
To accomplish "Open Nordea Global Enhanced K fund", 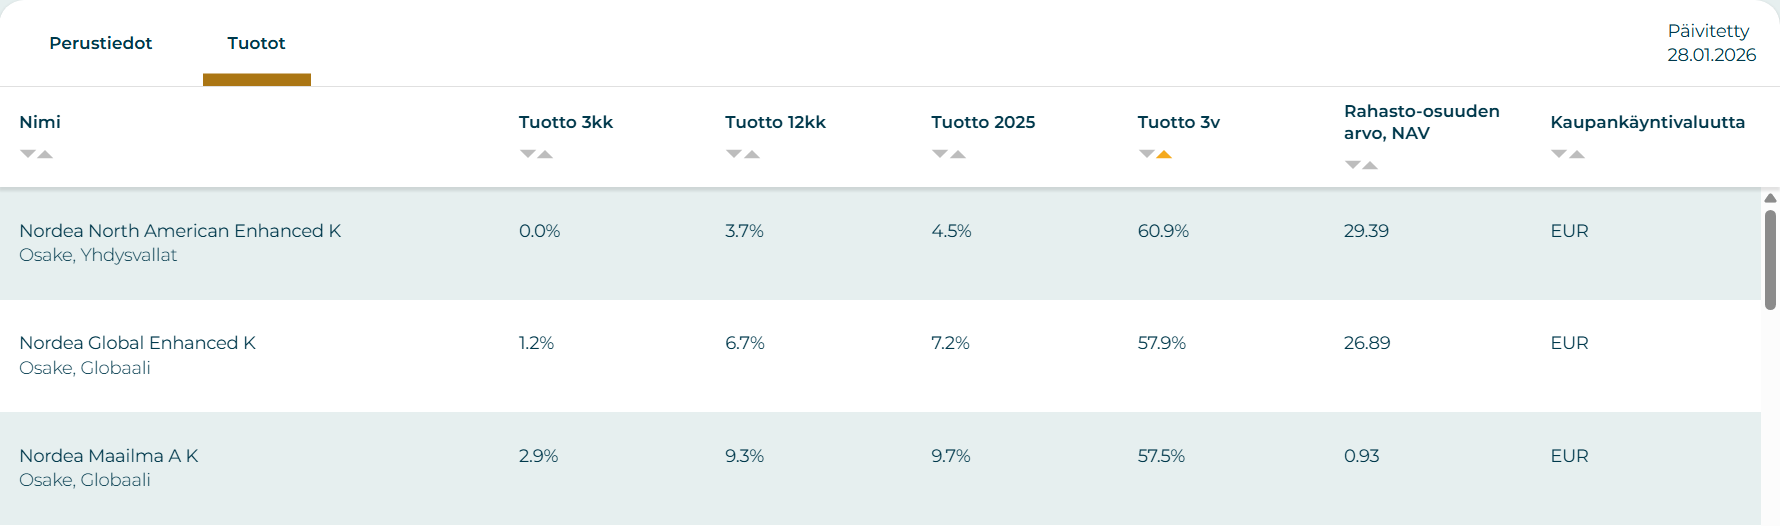I will coord(137,343).
